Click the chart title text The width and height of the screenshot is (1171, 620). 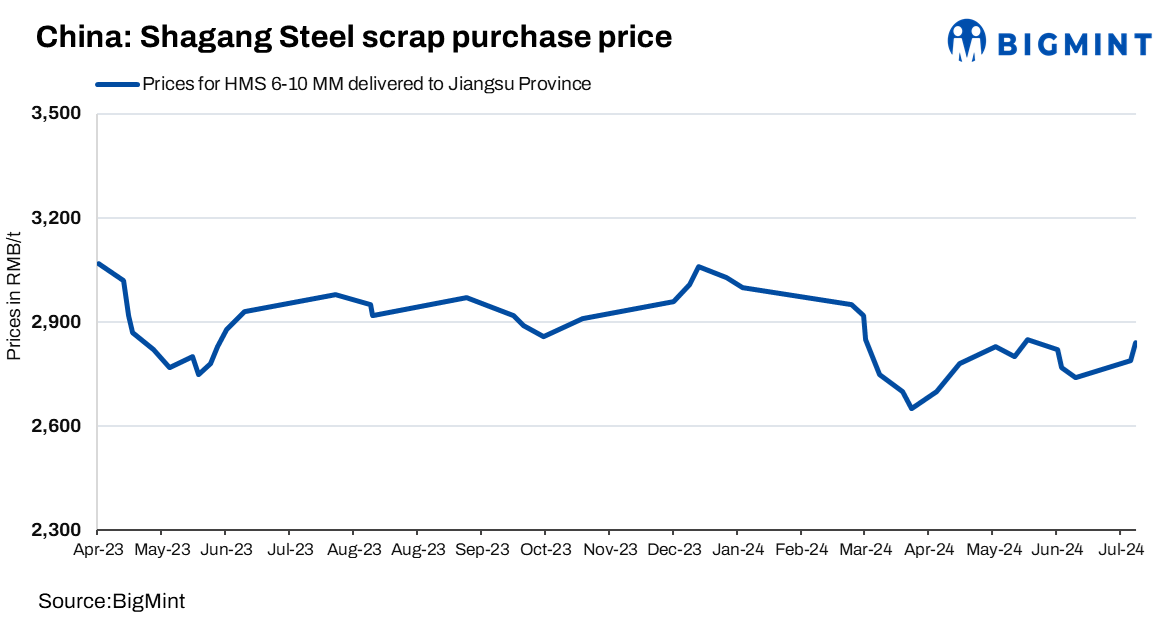353,37
